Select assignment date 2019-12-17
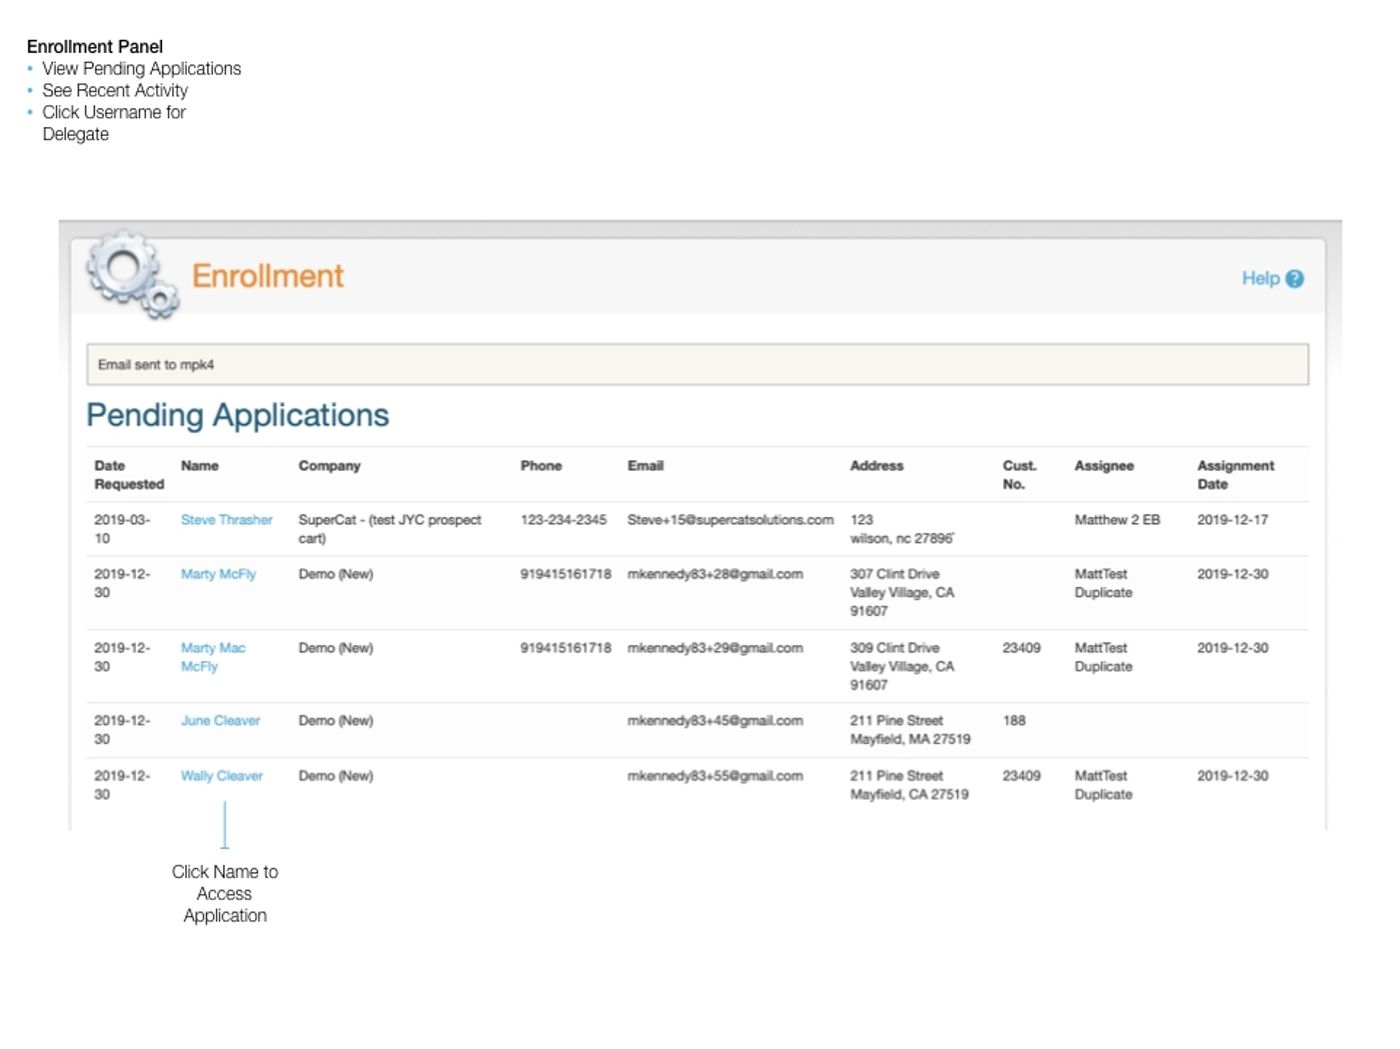 click(1232, 520)
